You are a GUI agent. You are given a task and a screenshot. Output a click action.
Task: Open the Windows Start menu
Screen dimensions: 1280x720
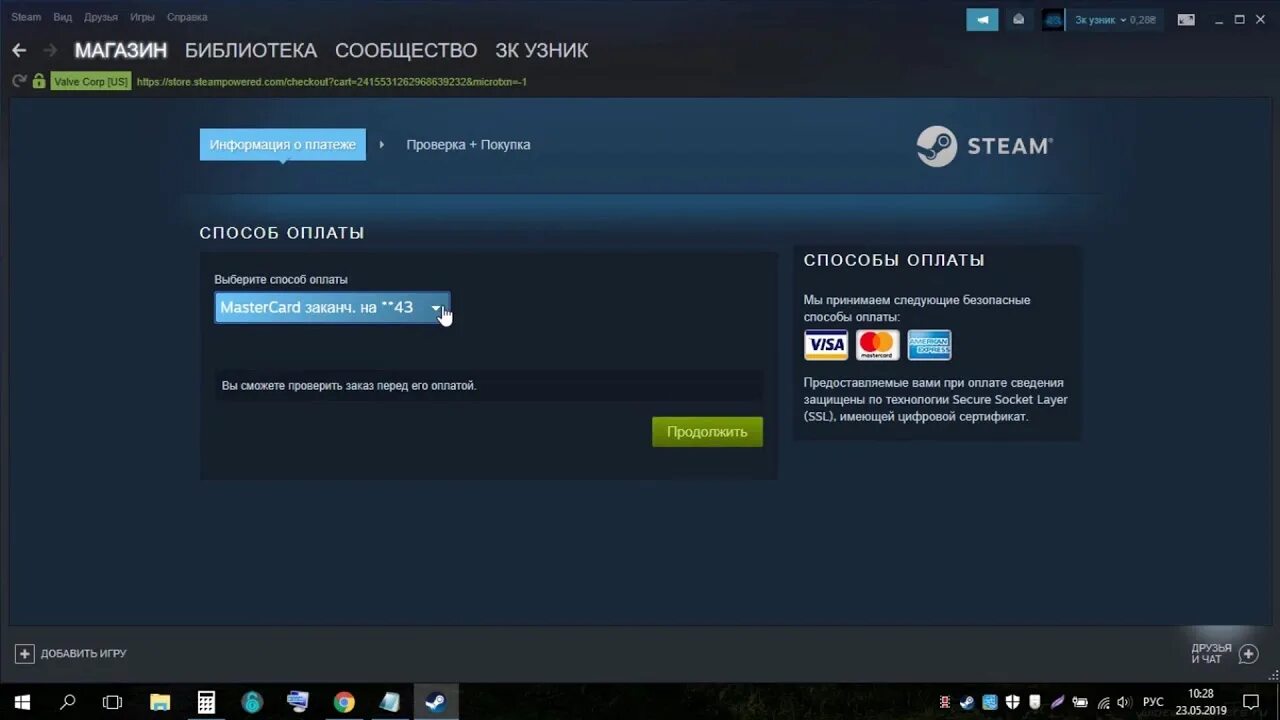click(22, 702)
